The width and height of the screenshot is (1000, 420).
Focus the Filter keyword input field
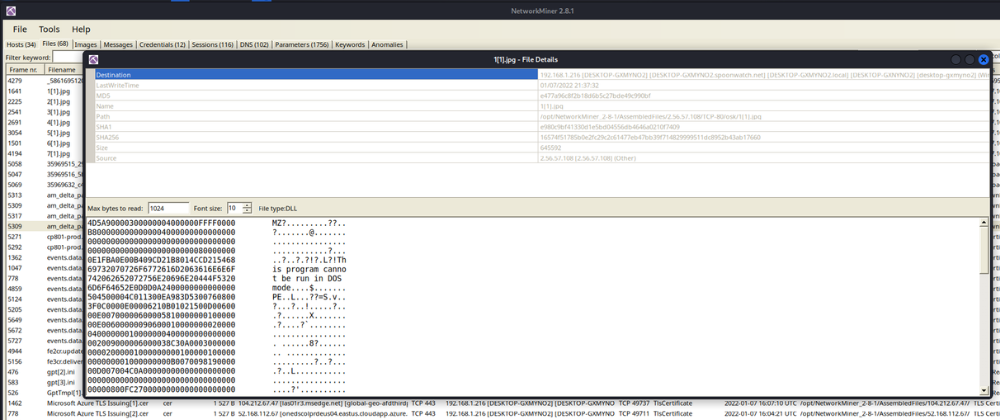68,57
